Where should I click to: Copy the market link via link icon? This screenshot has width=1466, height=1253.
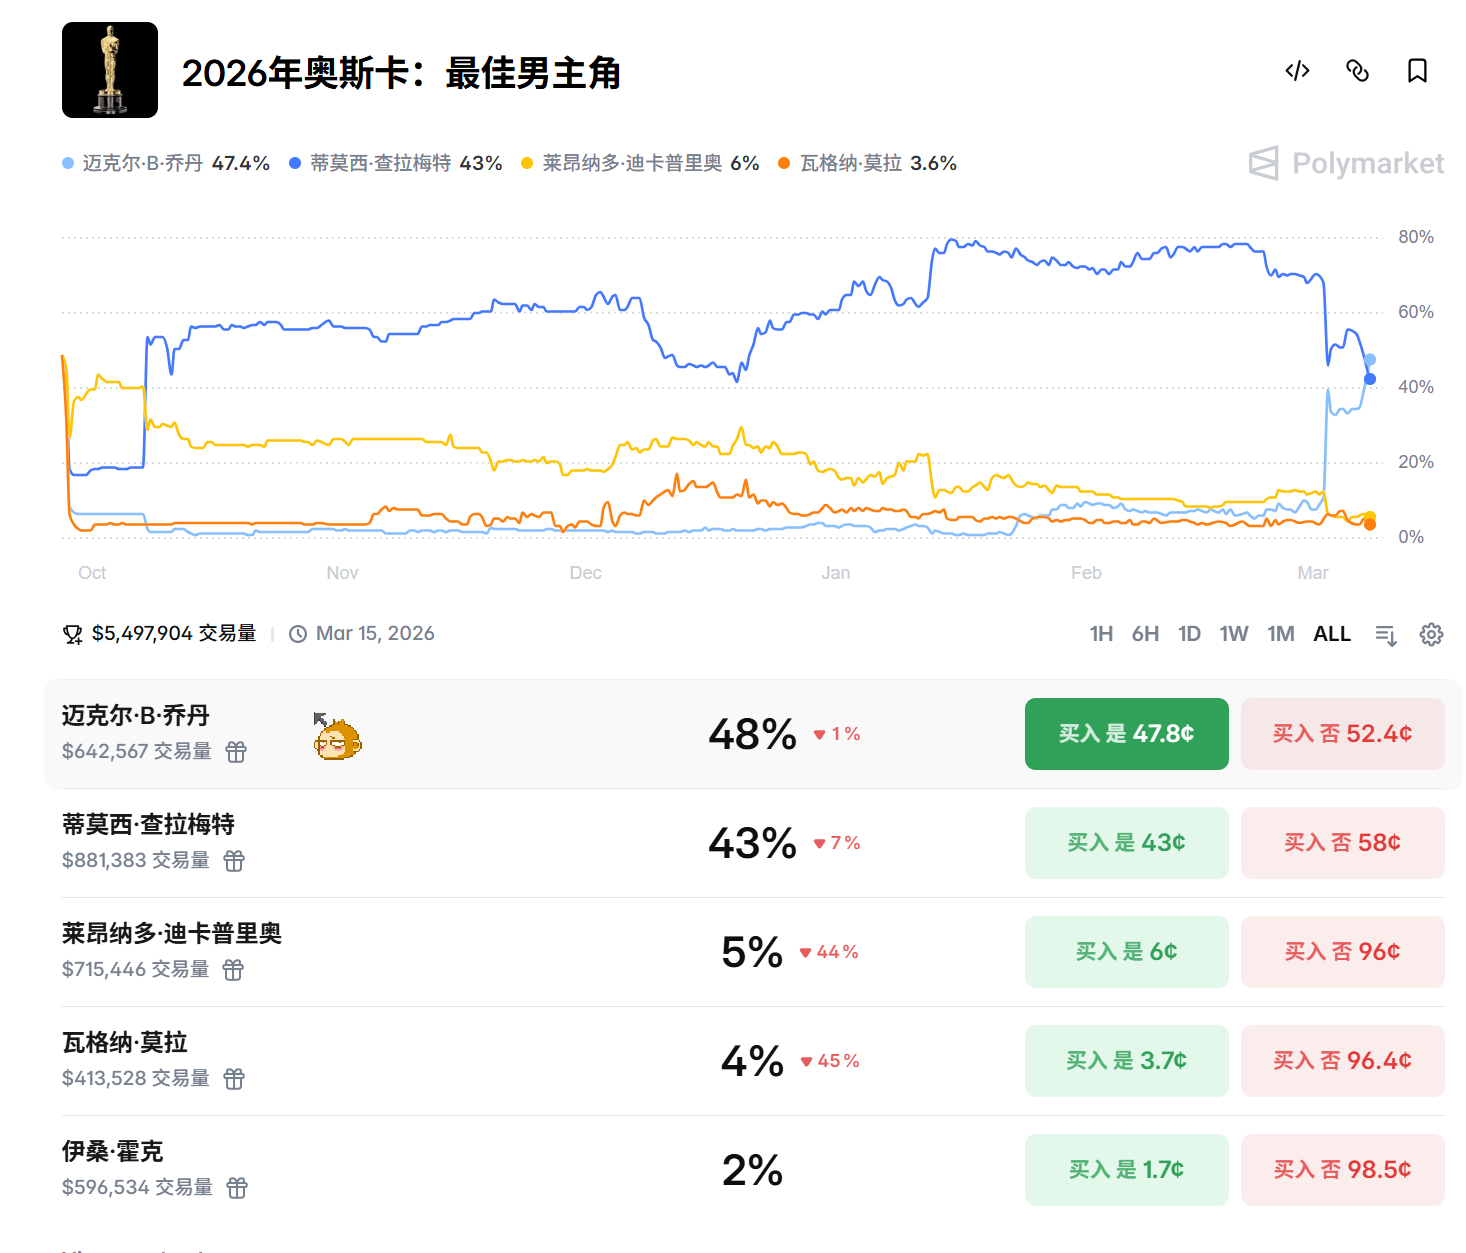point(1357,71)
